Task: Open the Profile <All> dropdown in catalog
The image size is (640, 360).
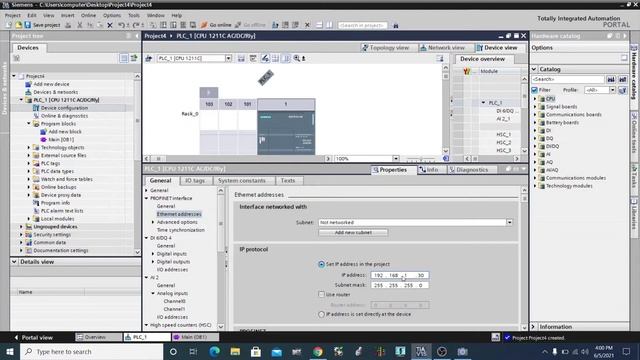Action: pyautogui.click(x=612, y=90)
